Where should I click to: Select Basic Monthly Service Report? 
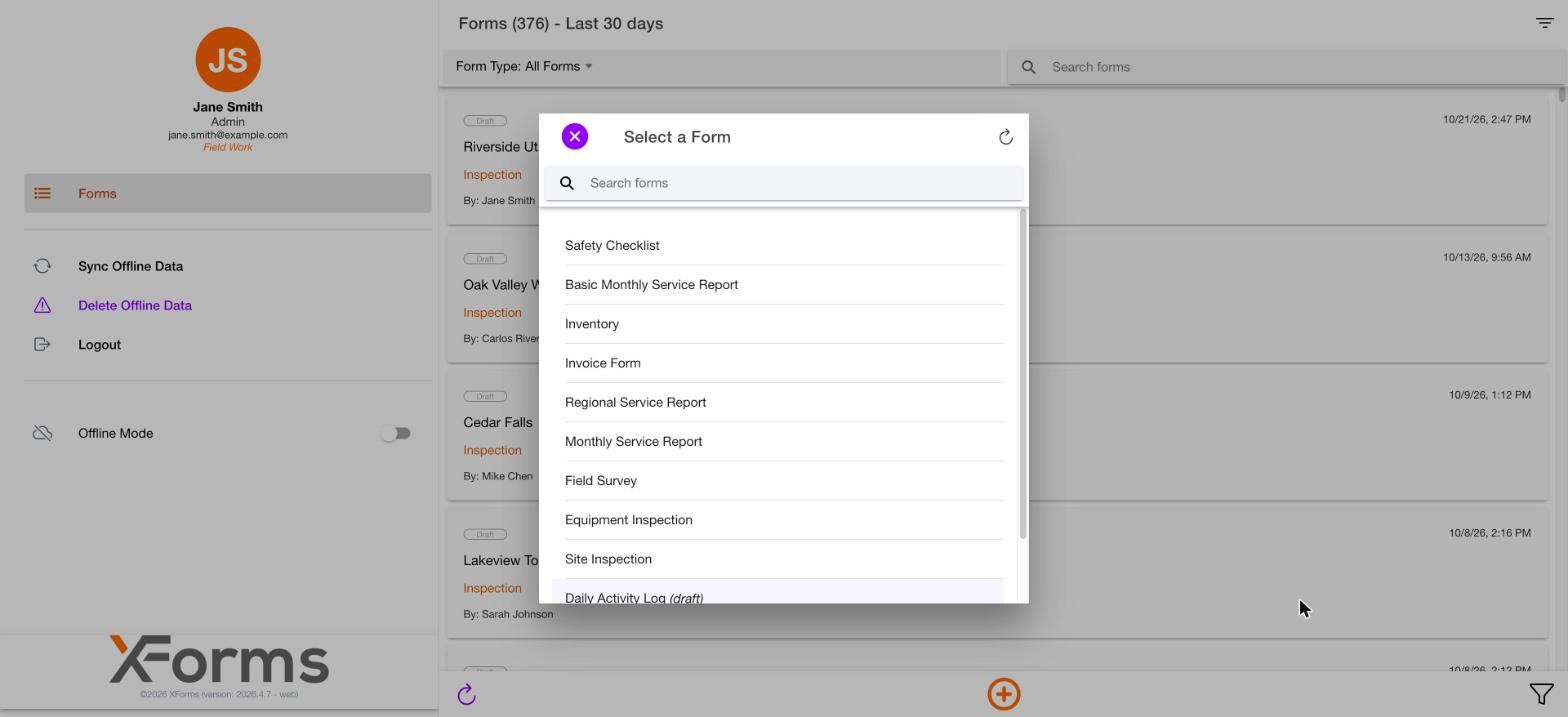tap(784, 285)
